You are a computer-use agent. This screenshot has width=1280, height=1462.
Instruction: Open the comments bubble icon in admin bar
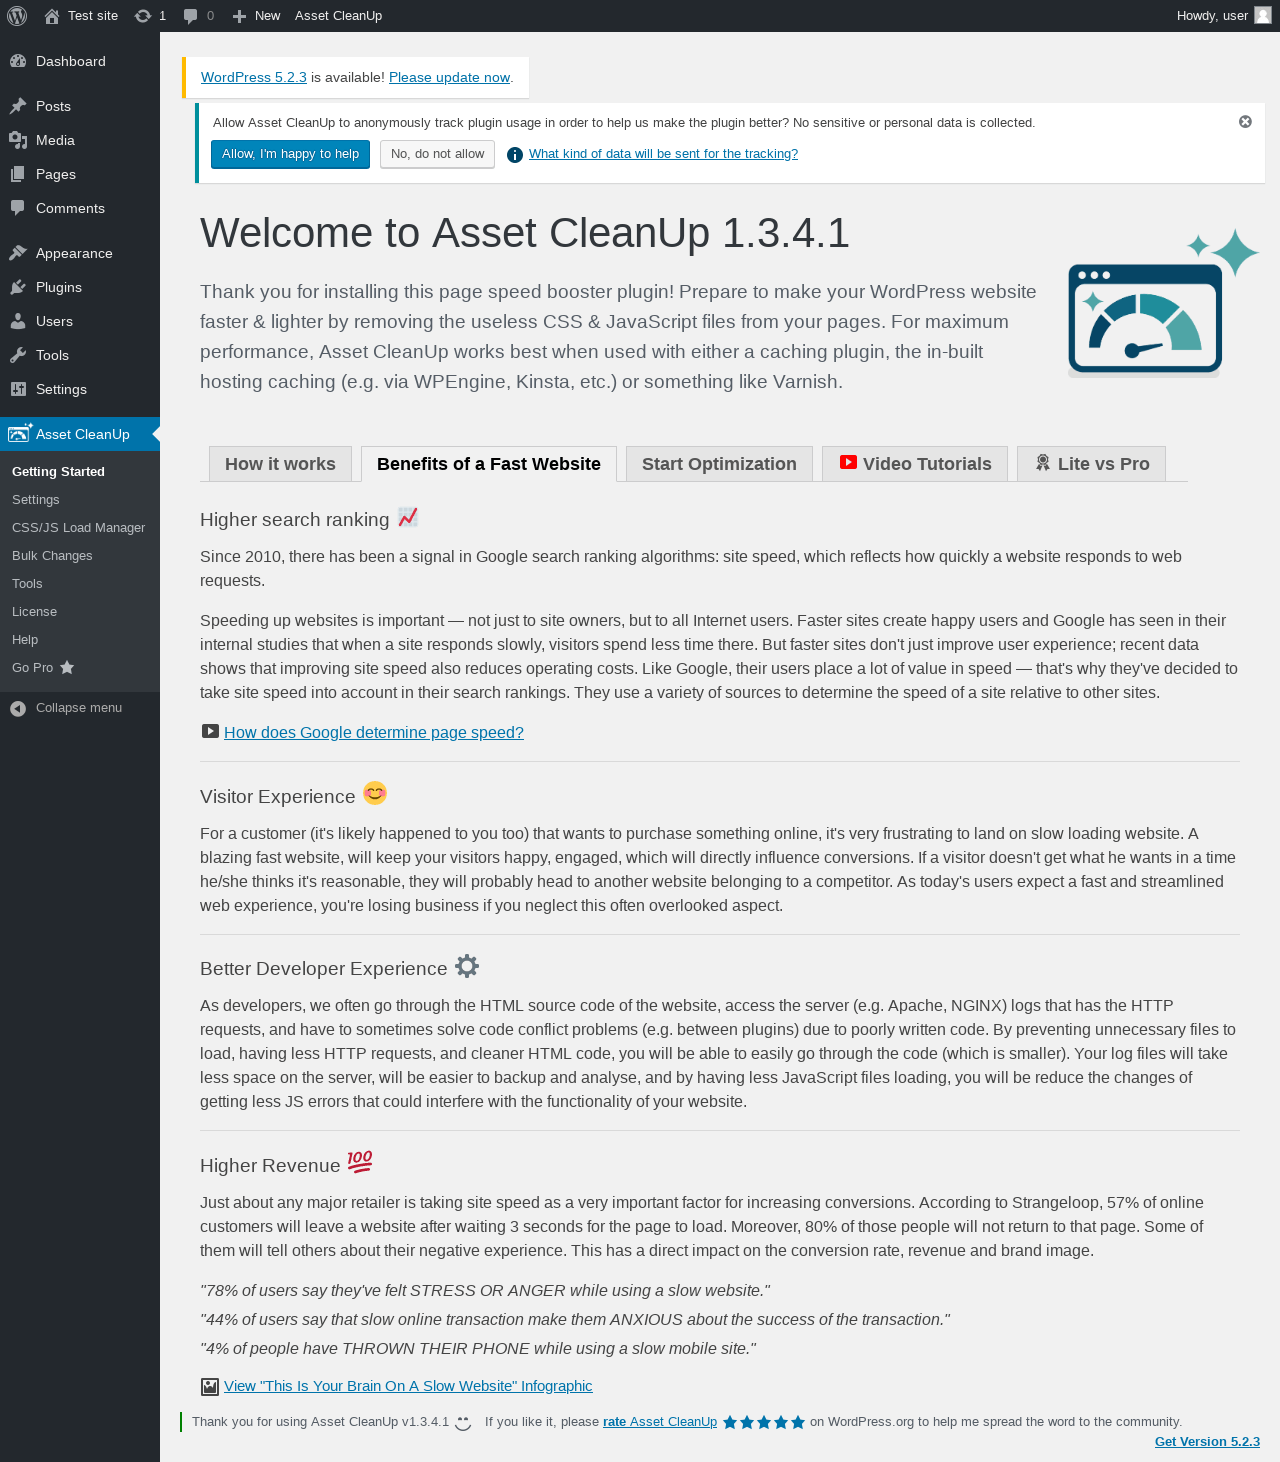click(191, 16)
